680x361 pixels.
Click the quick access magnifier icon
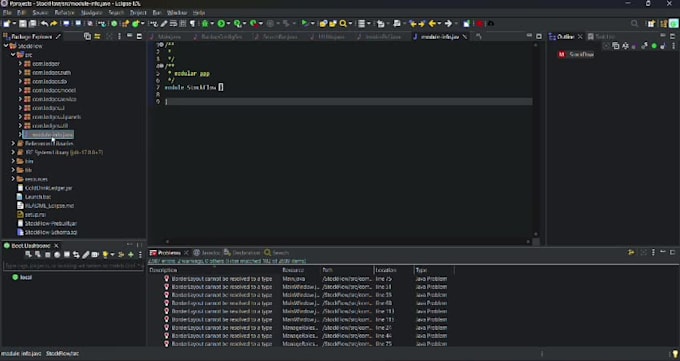click(x=634, y=24)
